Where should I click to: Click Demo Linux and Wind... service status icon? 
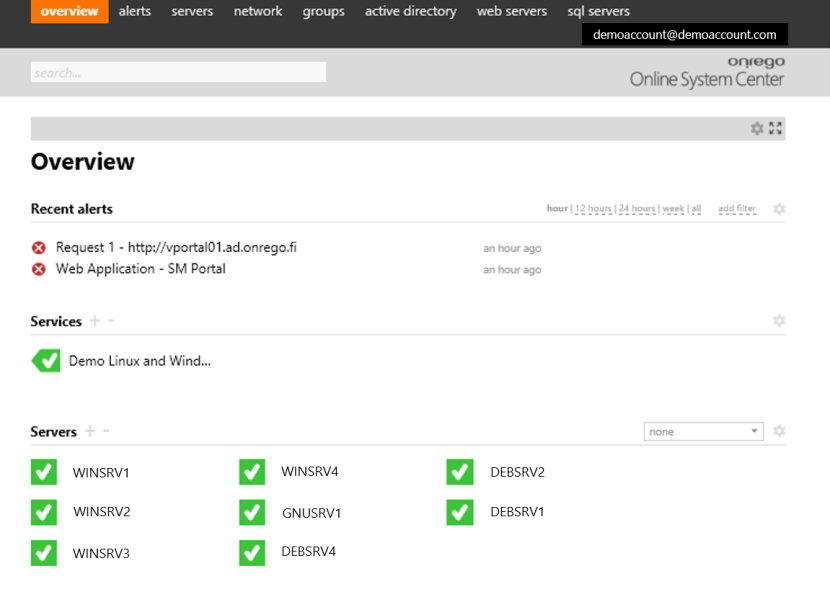(46, 360)
